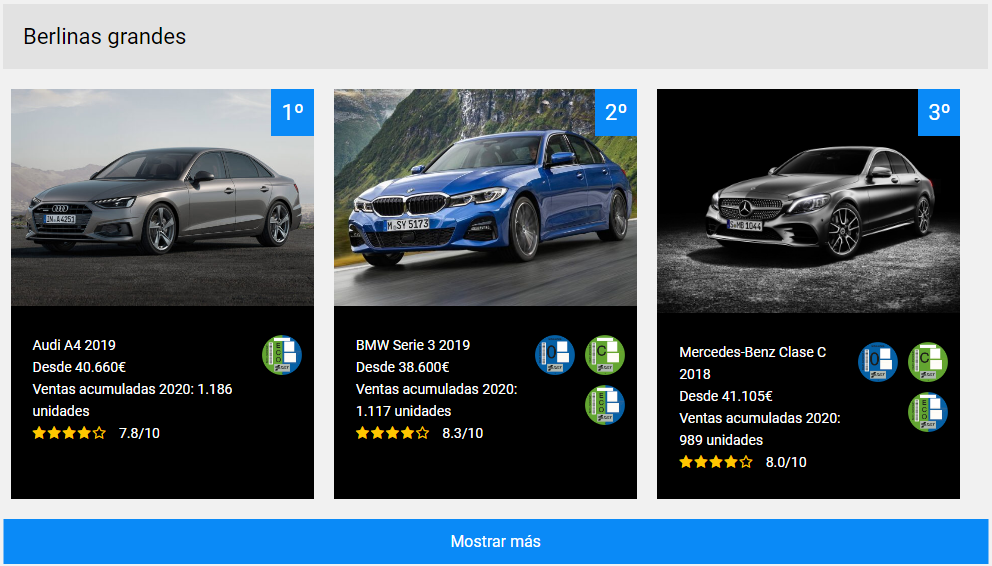Open the dark Mercedes-Benz Clase C car photo
The width and height of the screenshot is (992, 566).
(809, 201)
